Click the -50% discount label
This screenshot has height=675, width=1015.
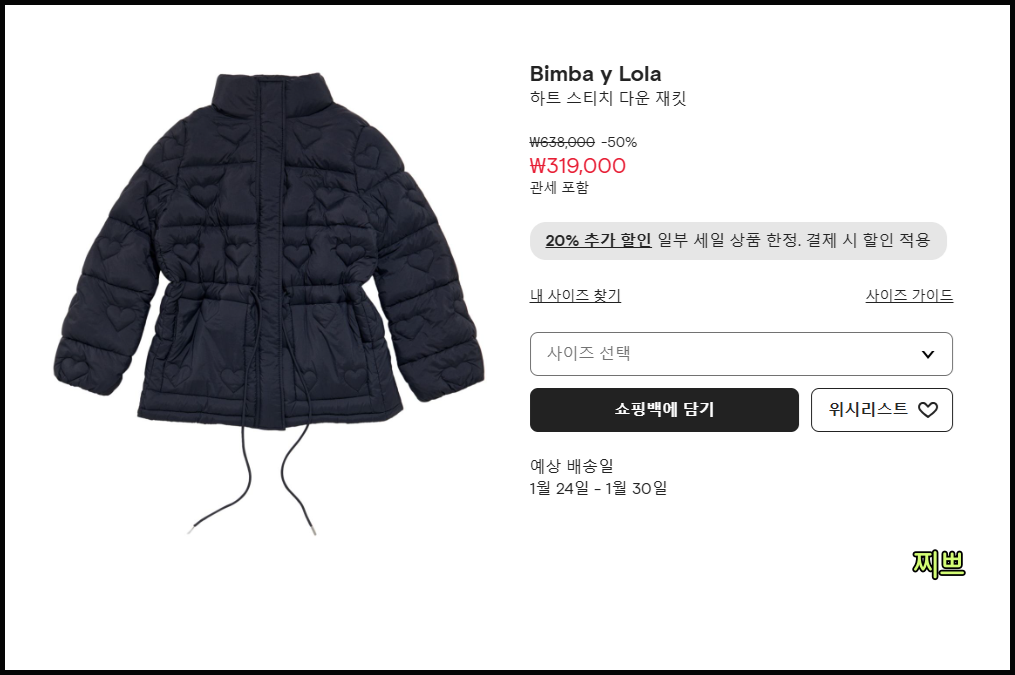pyautogui.click(x=619, y=142)
